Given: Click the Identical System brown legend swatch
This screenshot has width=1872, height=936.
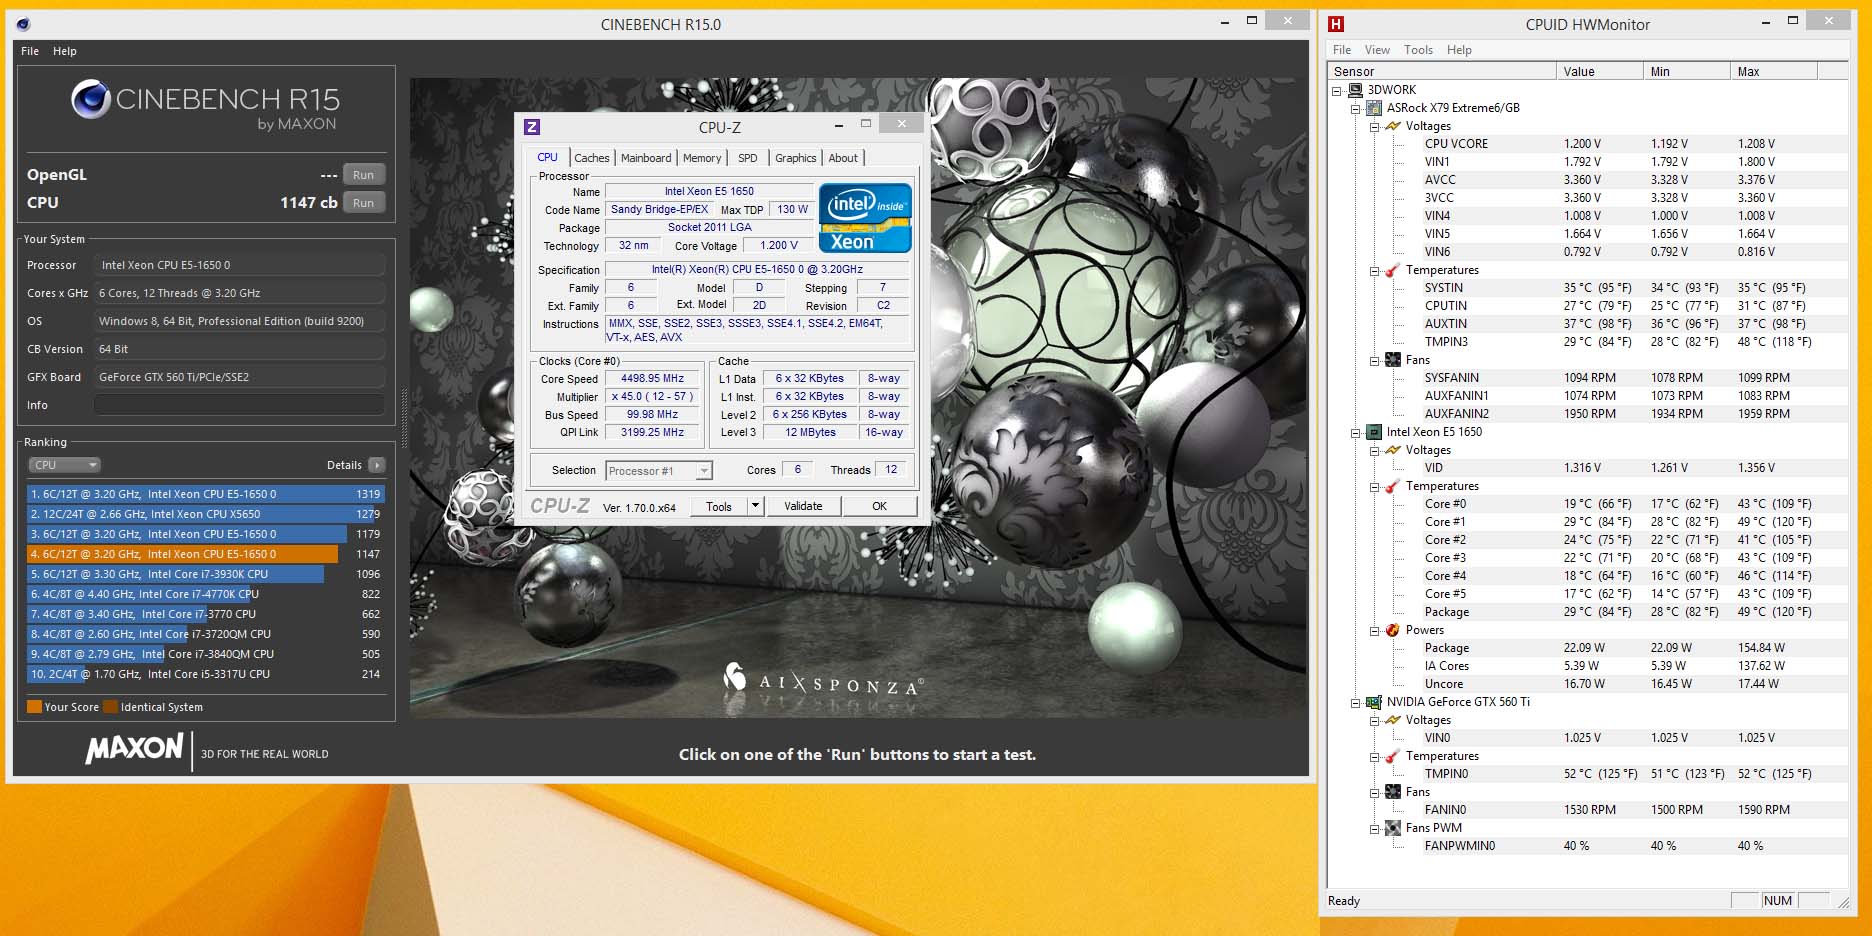Looking at the screenshot, I should pos(110,707).
